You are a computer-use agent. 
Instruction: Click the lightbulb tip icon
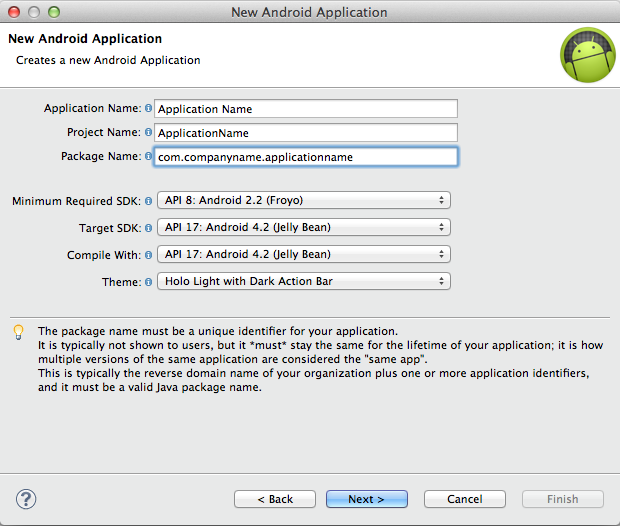pos(18,332)
